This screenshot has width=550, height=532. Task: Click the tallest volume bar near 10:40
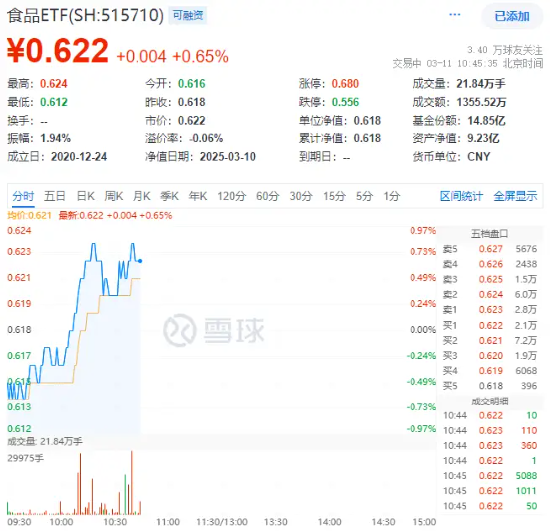(132, 483)
